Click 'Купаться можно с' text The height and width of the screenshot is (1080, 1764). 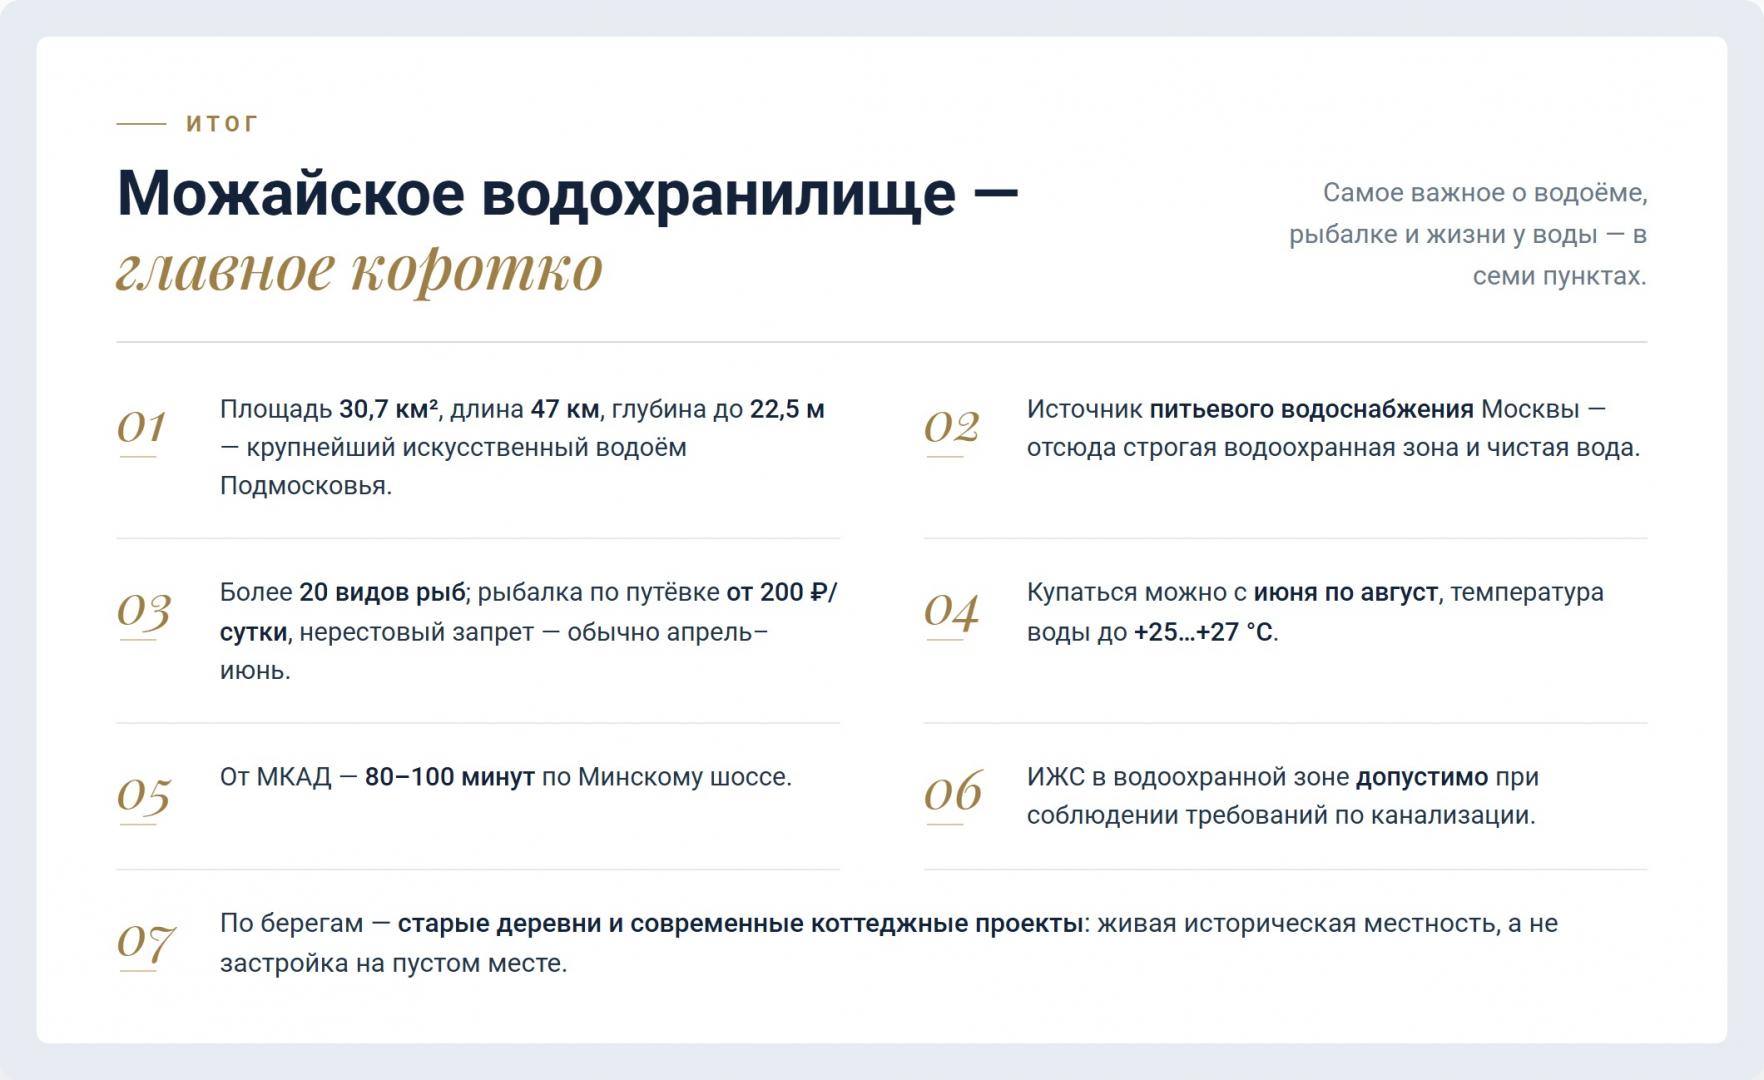pyautogui.click(x=1137, y=592)
